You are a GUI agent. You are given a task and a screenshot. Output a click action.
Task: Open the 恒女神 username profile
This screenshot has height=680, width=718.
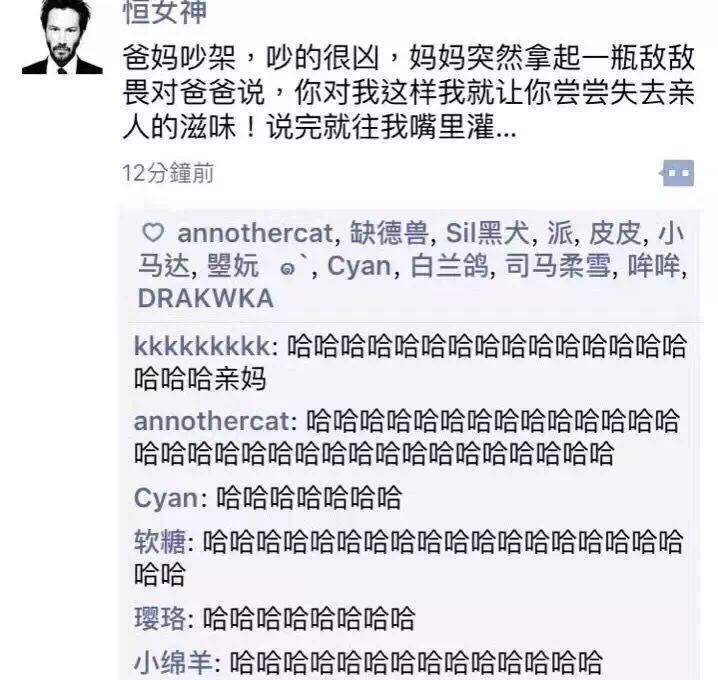(x=165, y=11)
